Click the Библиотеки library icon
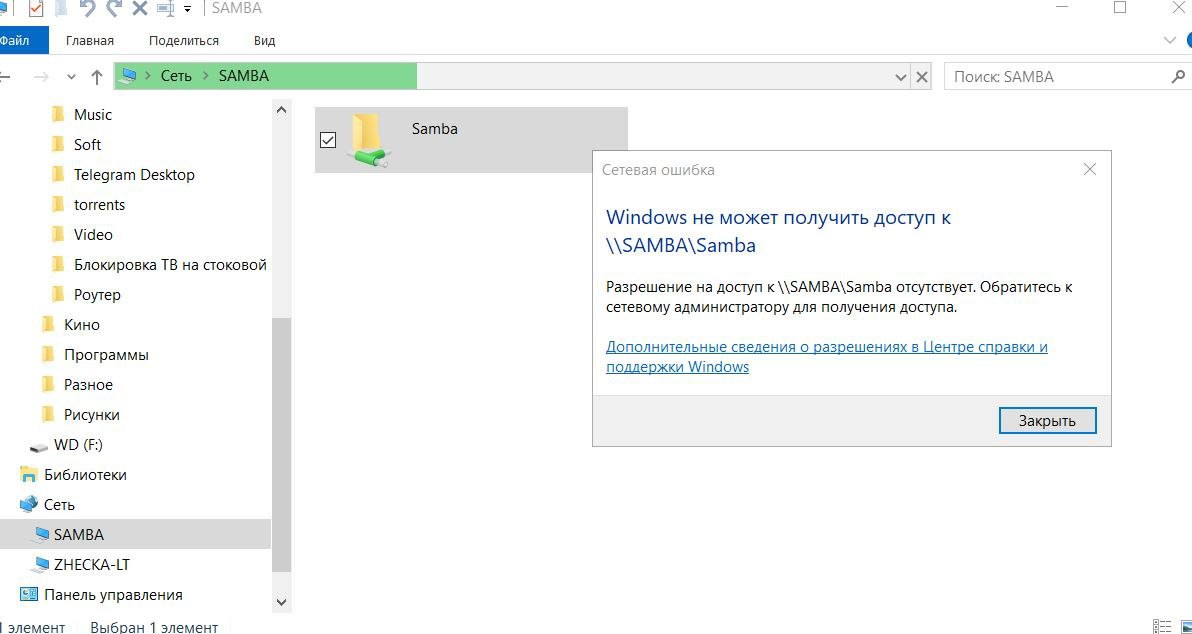This screenshot has height=634, width=1192. (x=28, y=475)
